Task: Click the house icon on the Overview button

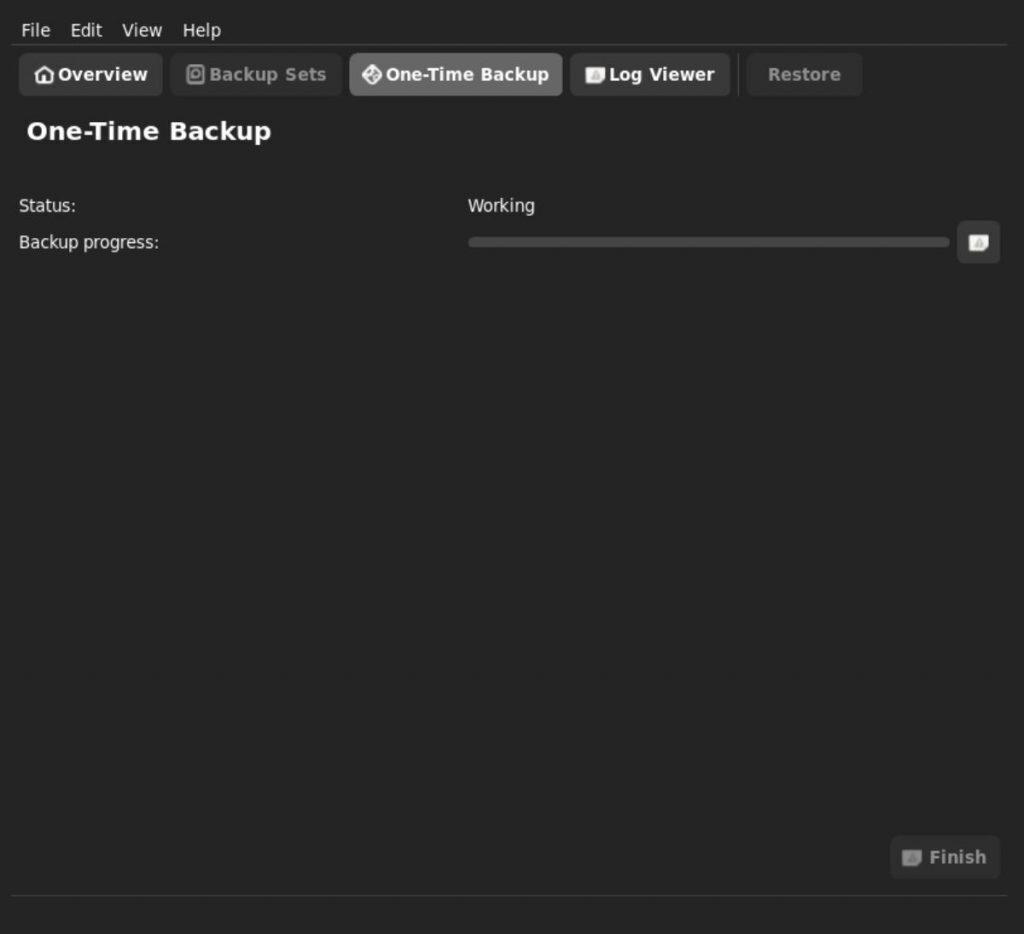Action: (43, 74)
